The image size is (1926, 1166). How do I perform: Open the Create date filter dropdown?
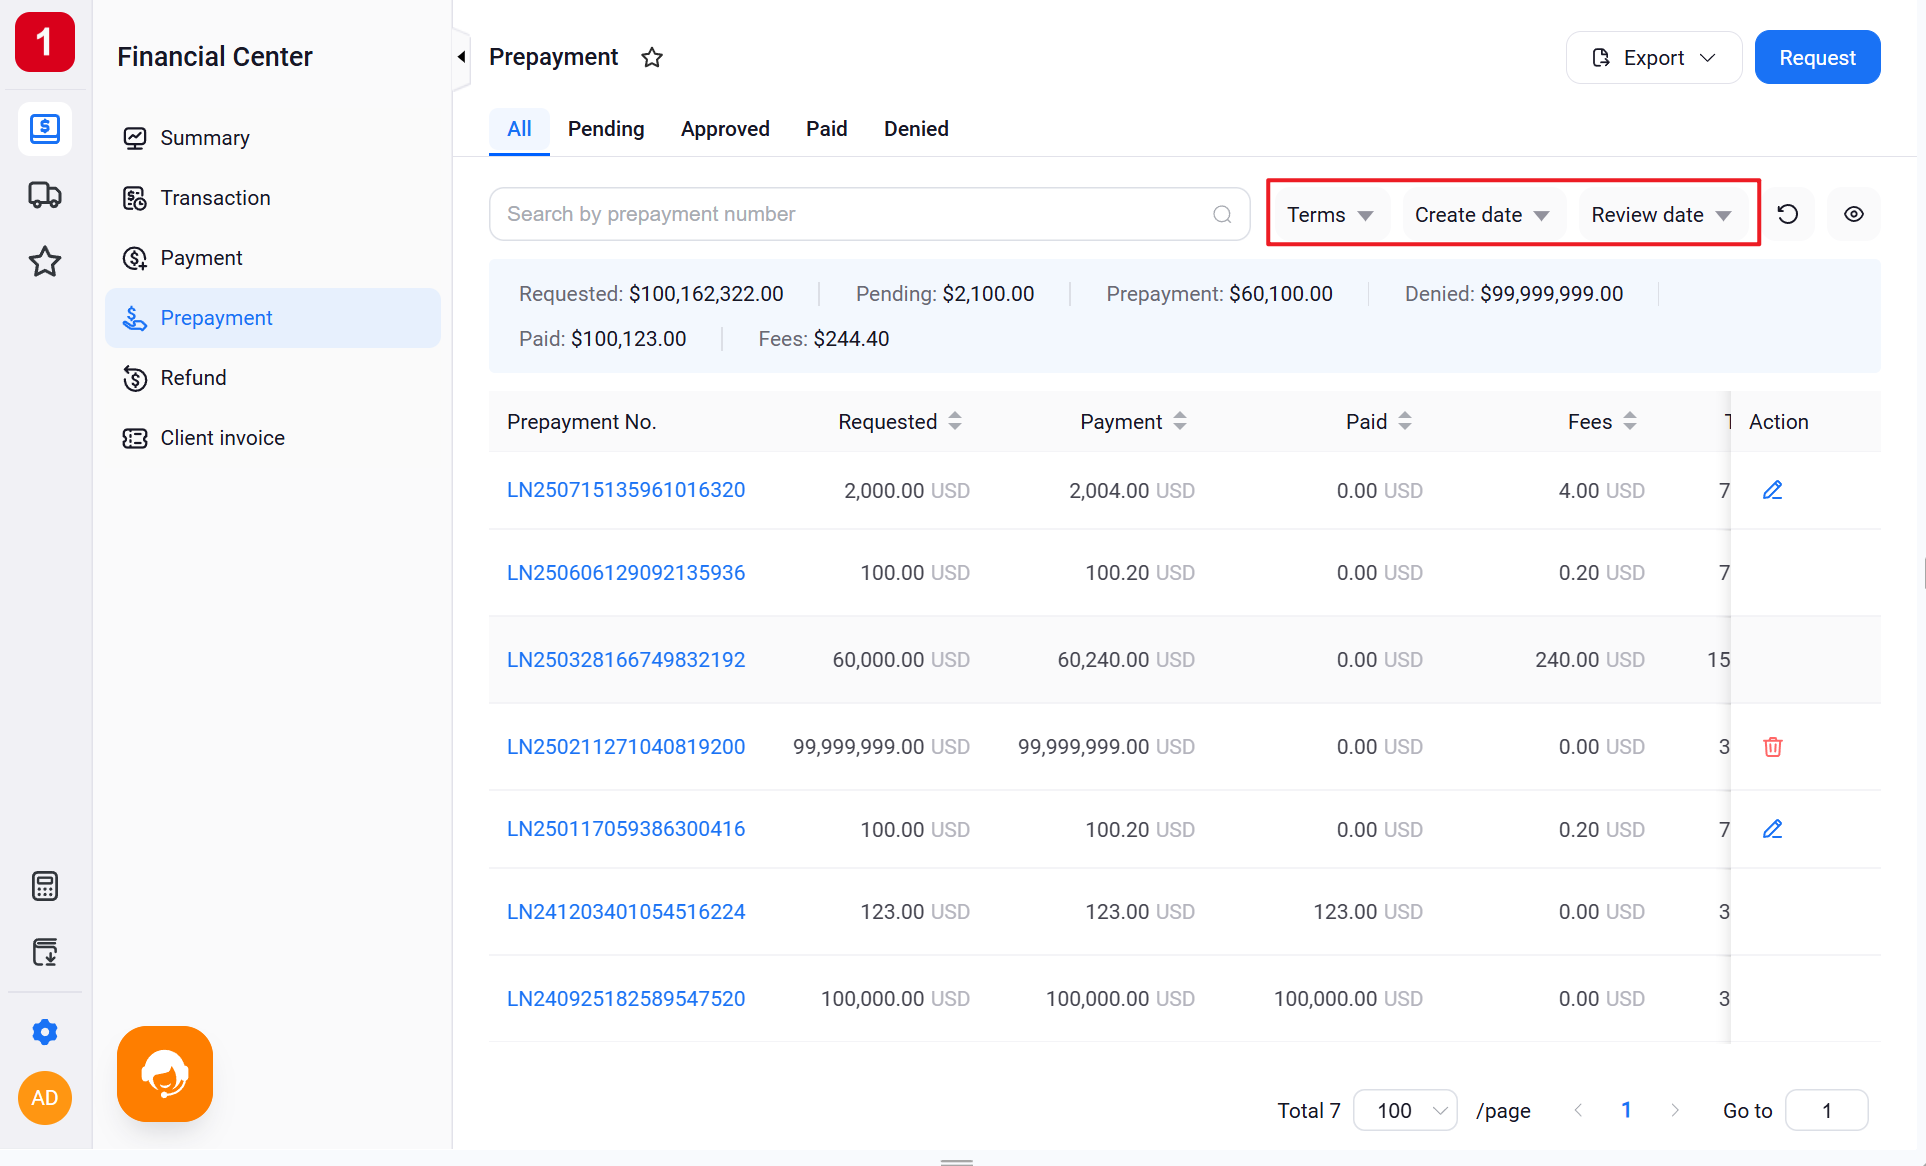point(1482,215)
